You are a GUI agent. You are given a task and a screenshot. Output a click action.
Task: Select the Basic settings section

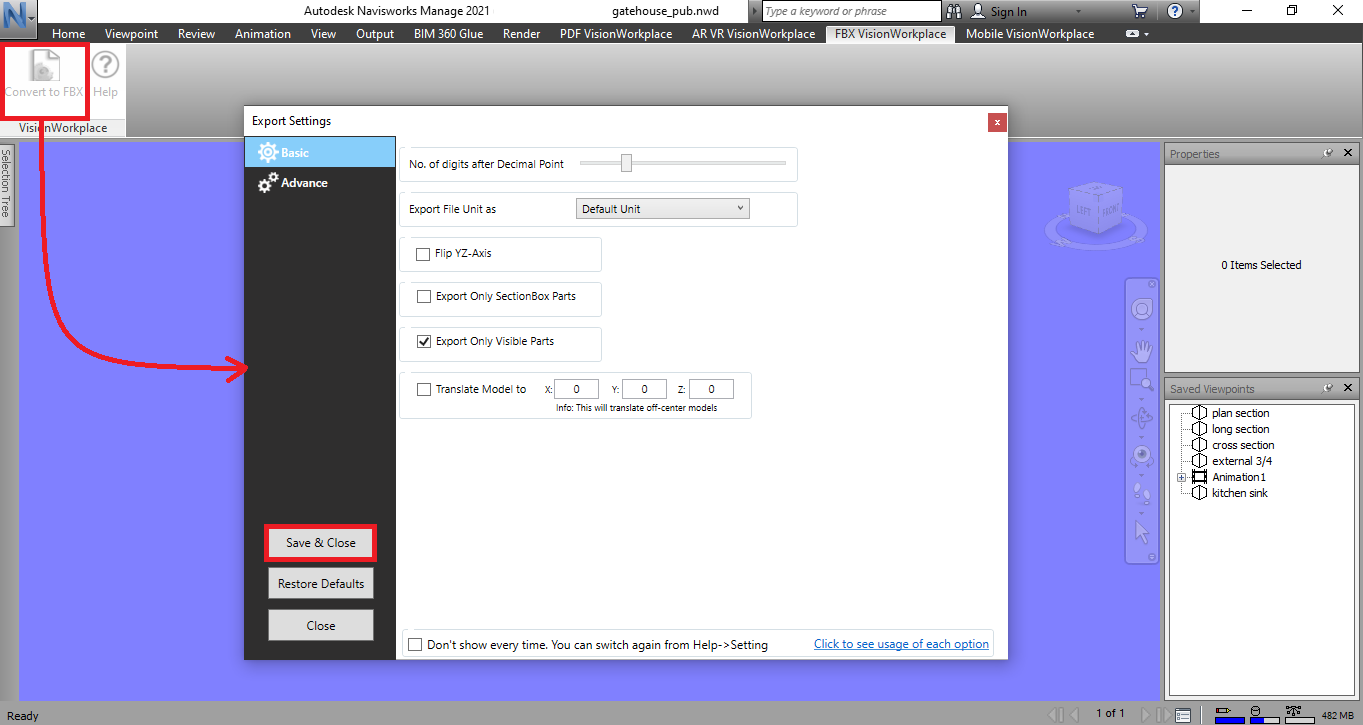point(320,152)
